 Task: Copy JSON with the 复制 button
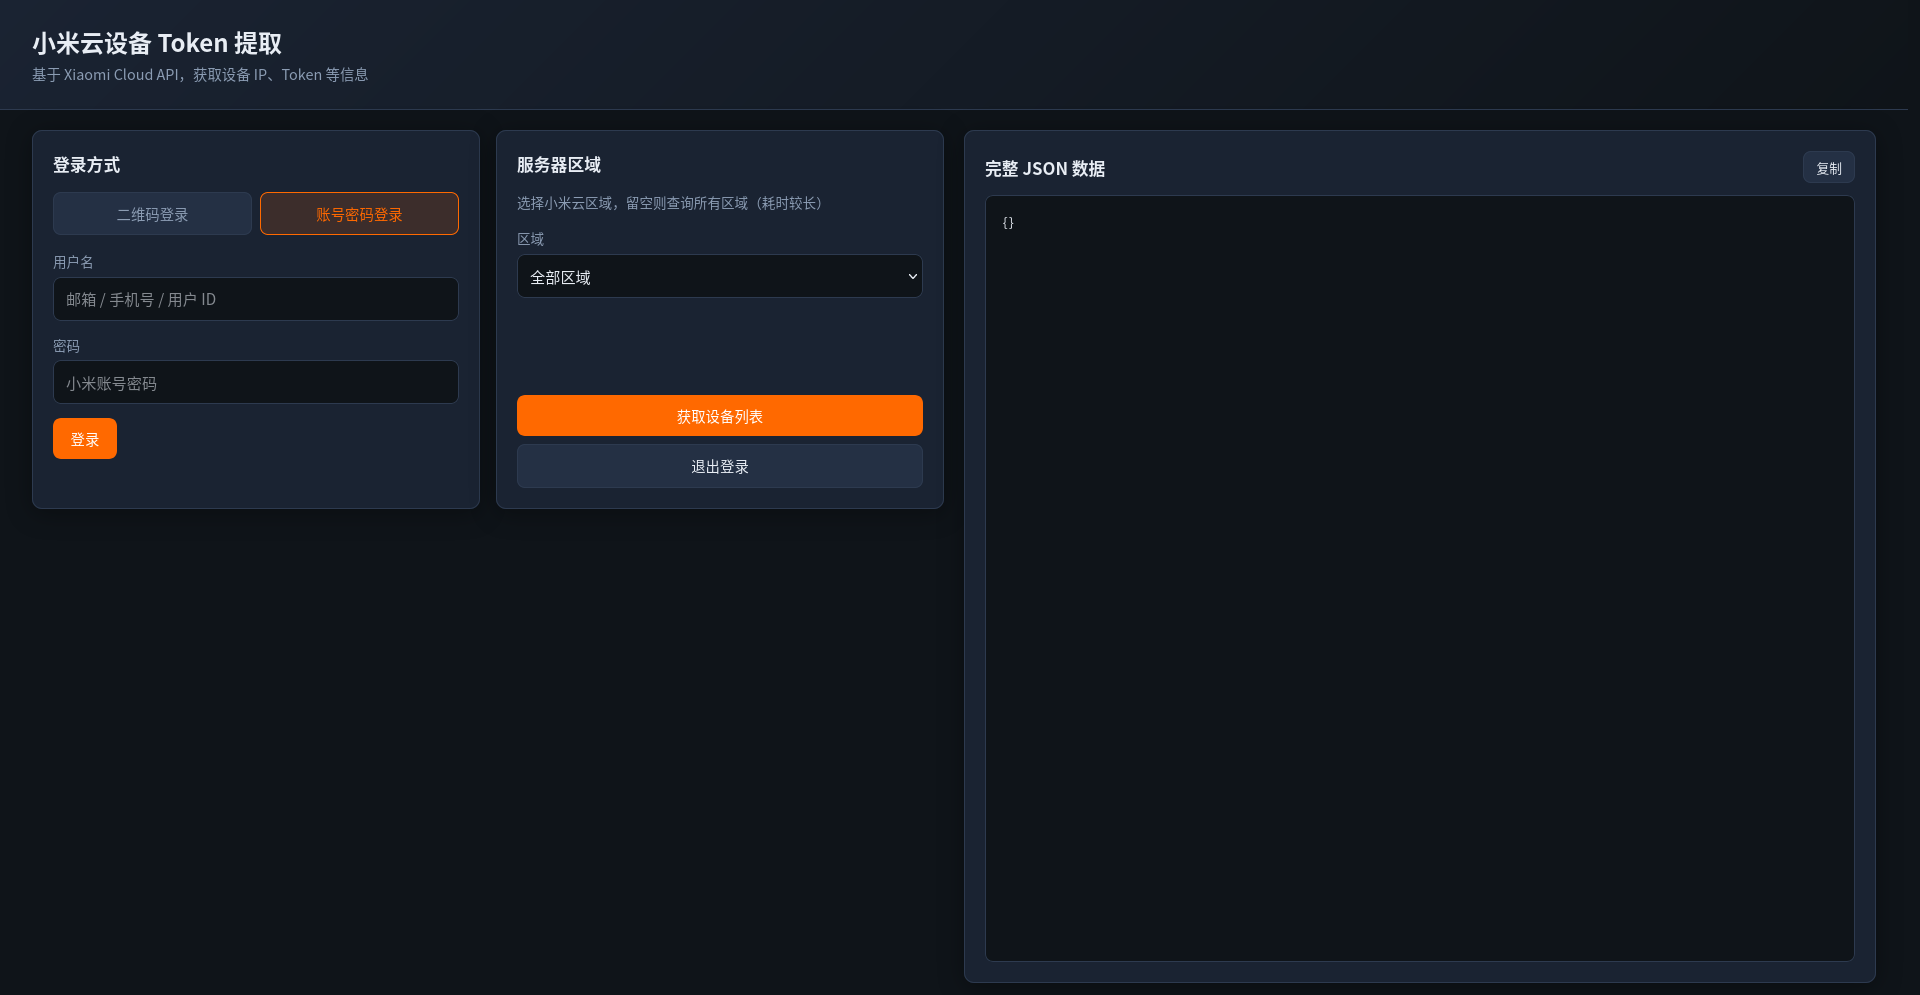pos(1829,168)
